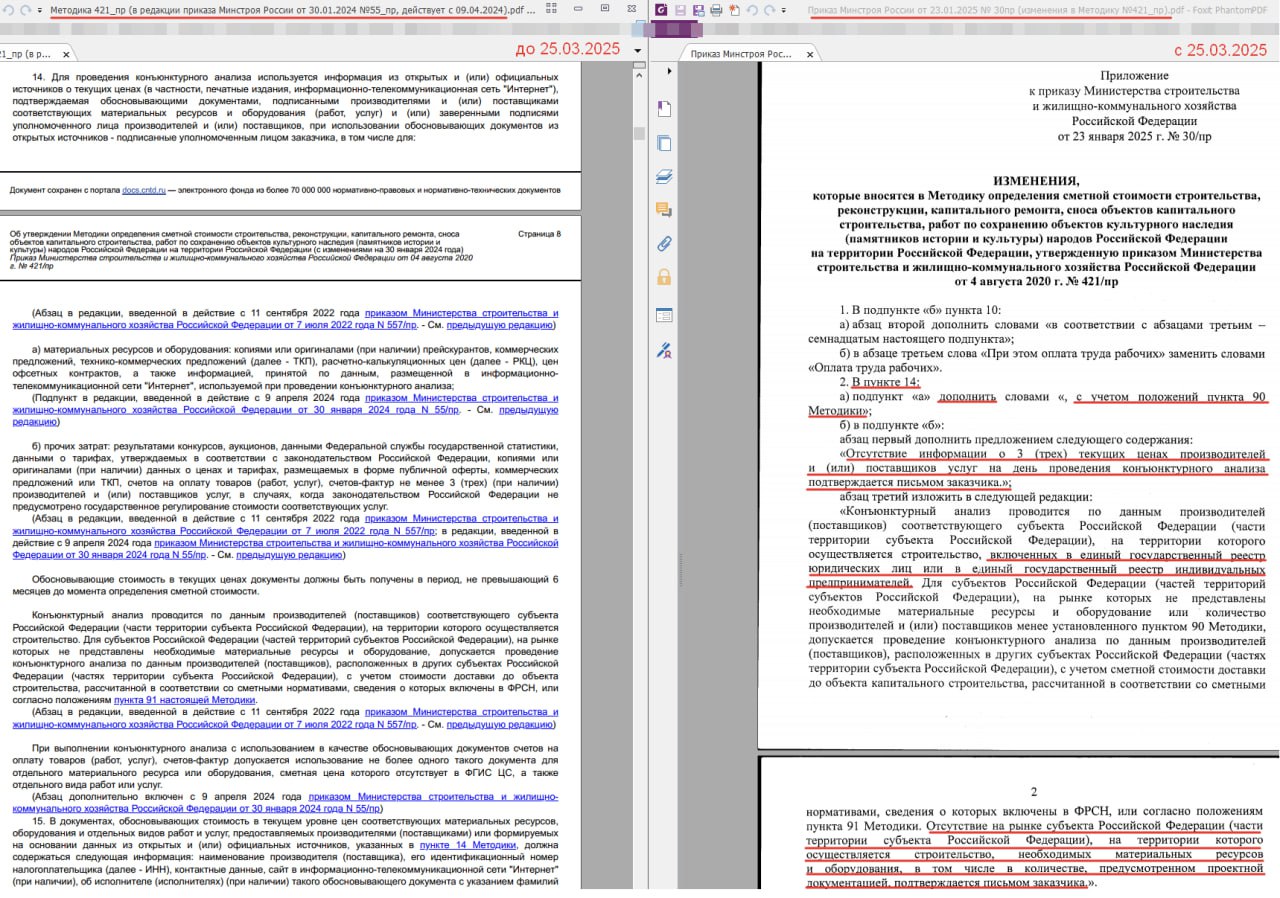The width and height of the screenshot is (1280, 898).
Task: Click the scroll-up arrow of left document scrollbar
Action: point(639,74)
